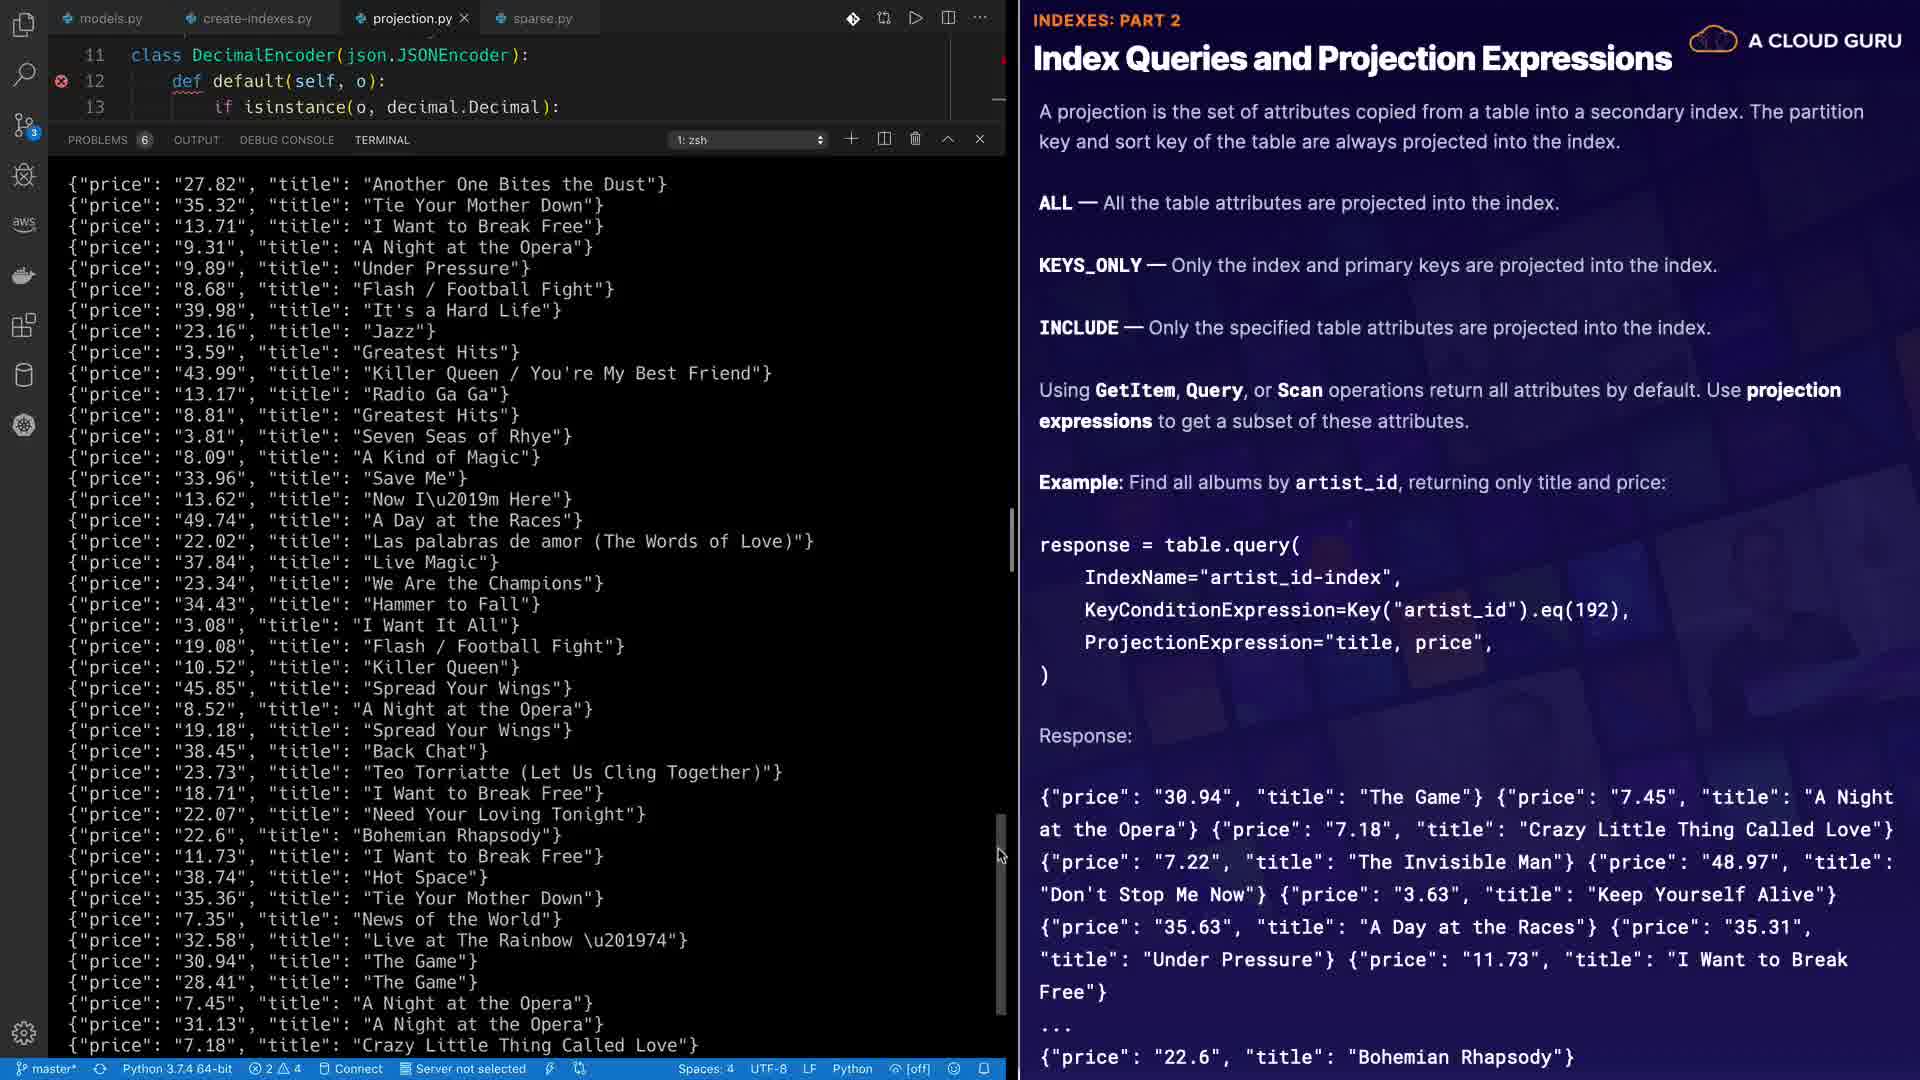Open the Docker view in activity bar
This screenshot has width=1920, height=1080.
click(24, 275)
